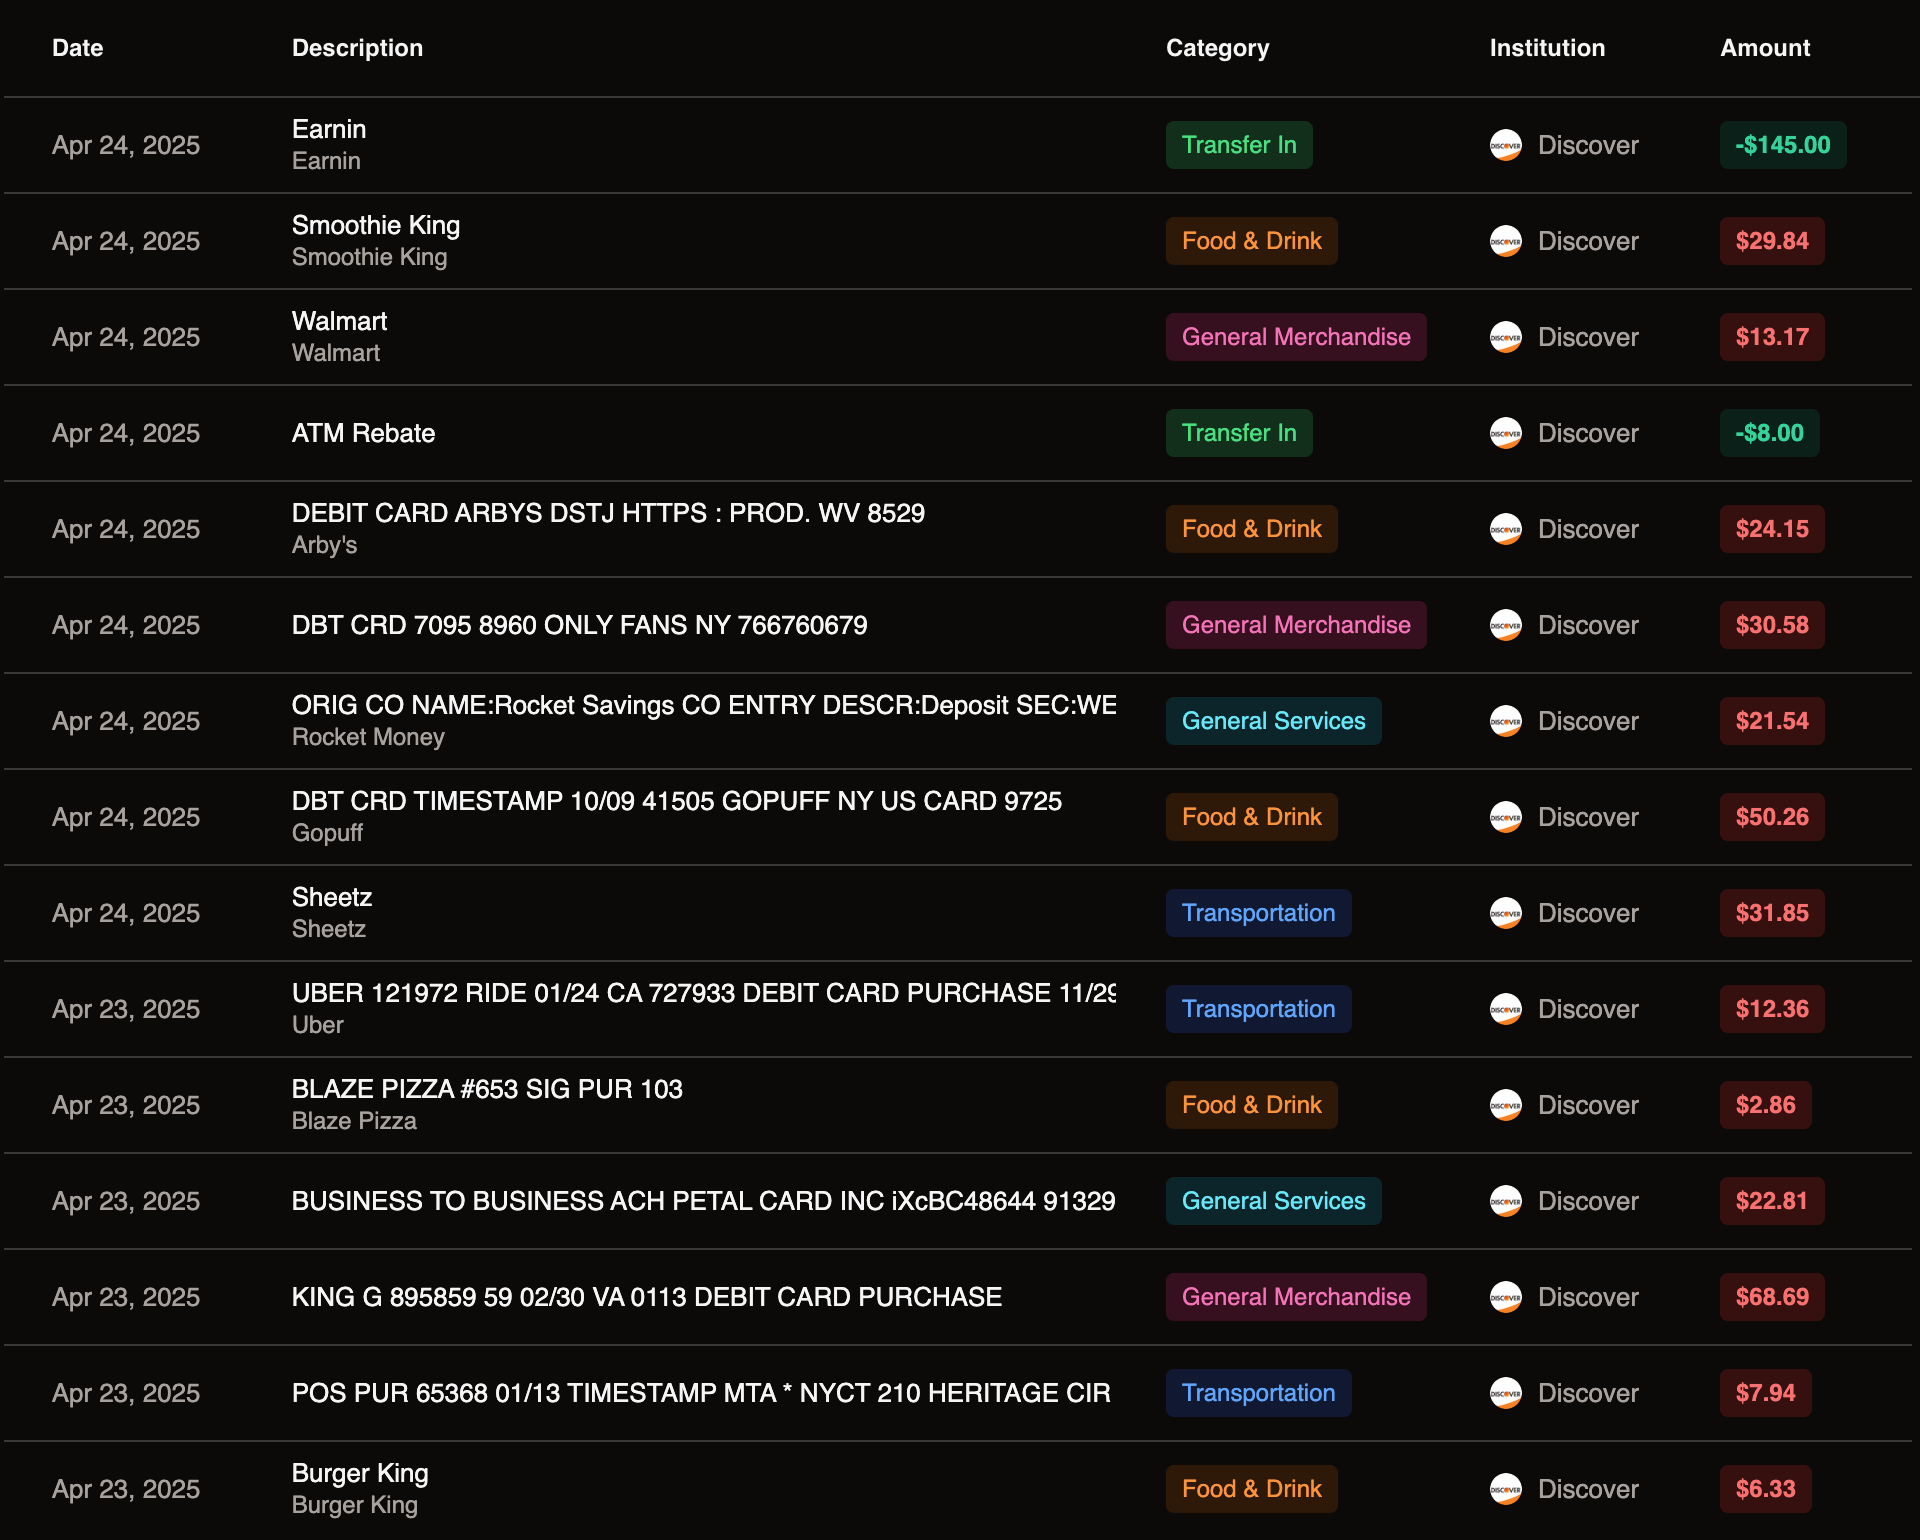Viewport: 1920px width, 1540px height.
Task: Select the Description column header
Action: (x=357, y=47)
